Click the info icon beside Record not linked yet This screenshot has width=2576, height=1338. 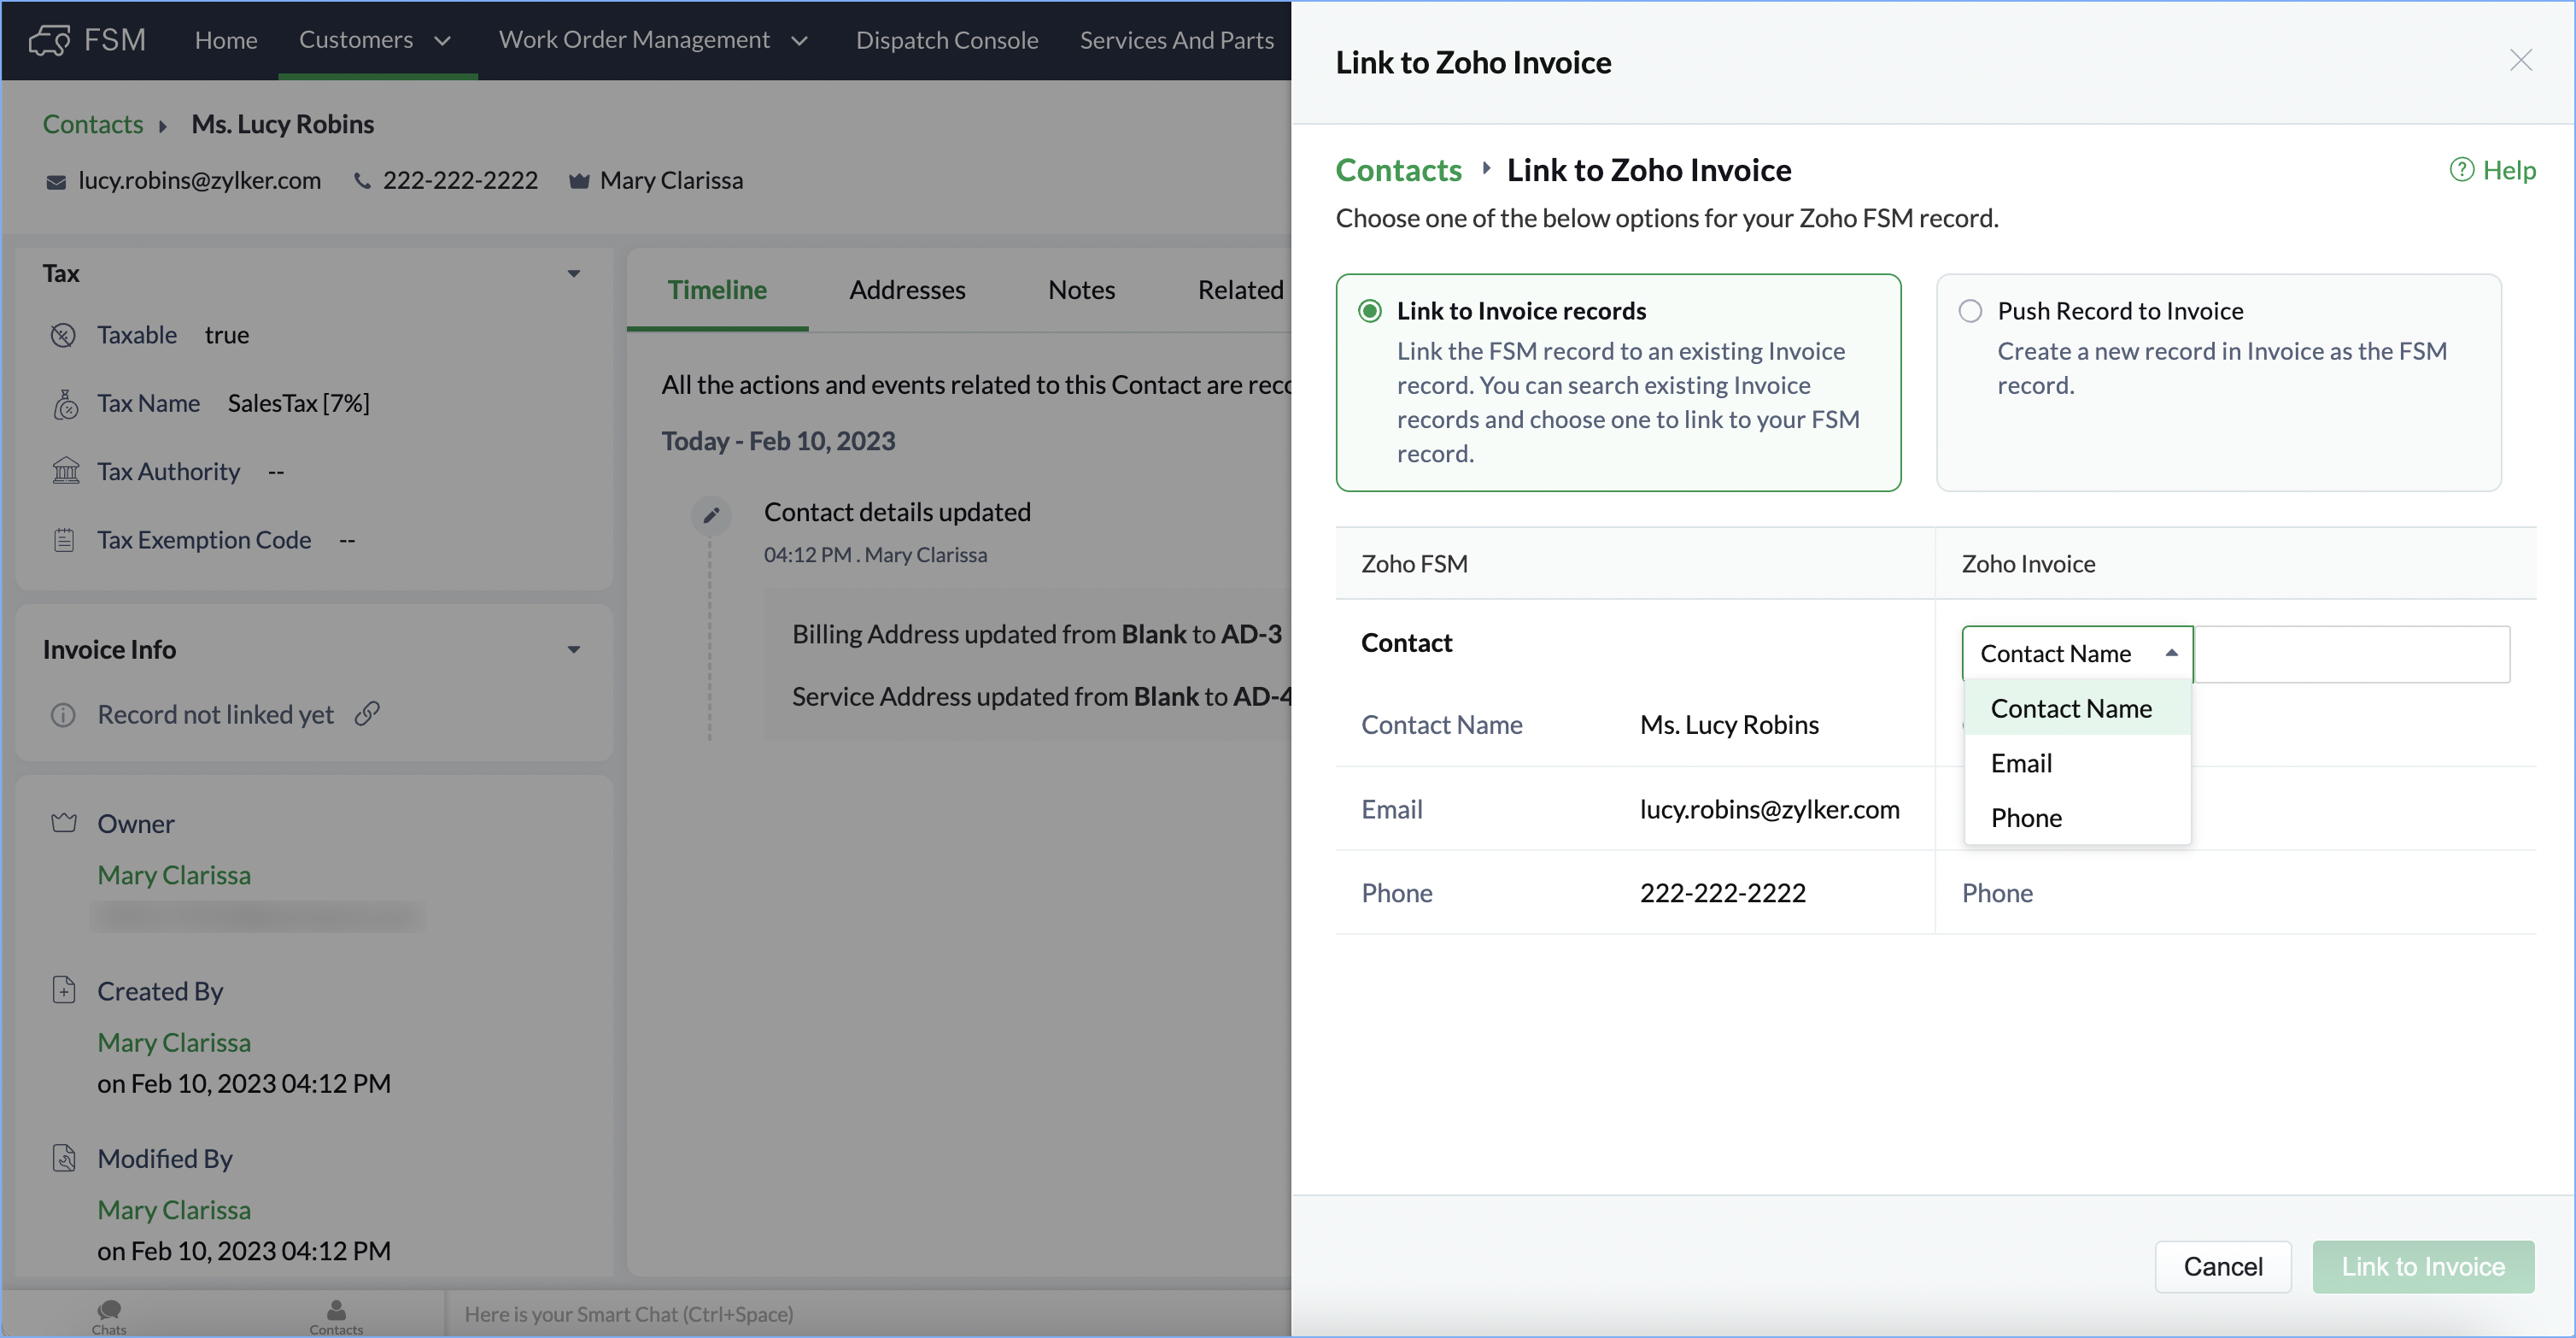pos(63,715)
